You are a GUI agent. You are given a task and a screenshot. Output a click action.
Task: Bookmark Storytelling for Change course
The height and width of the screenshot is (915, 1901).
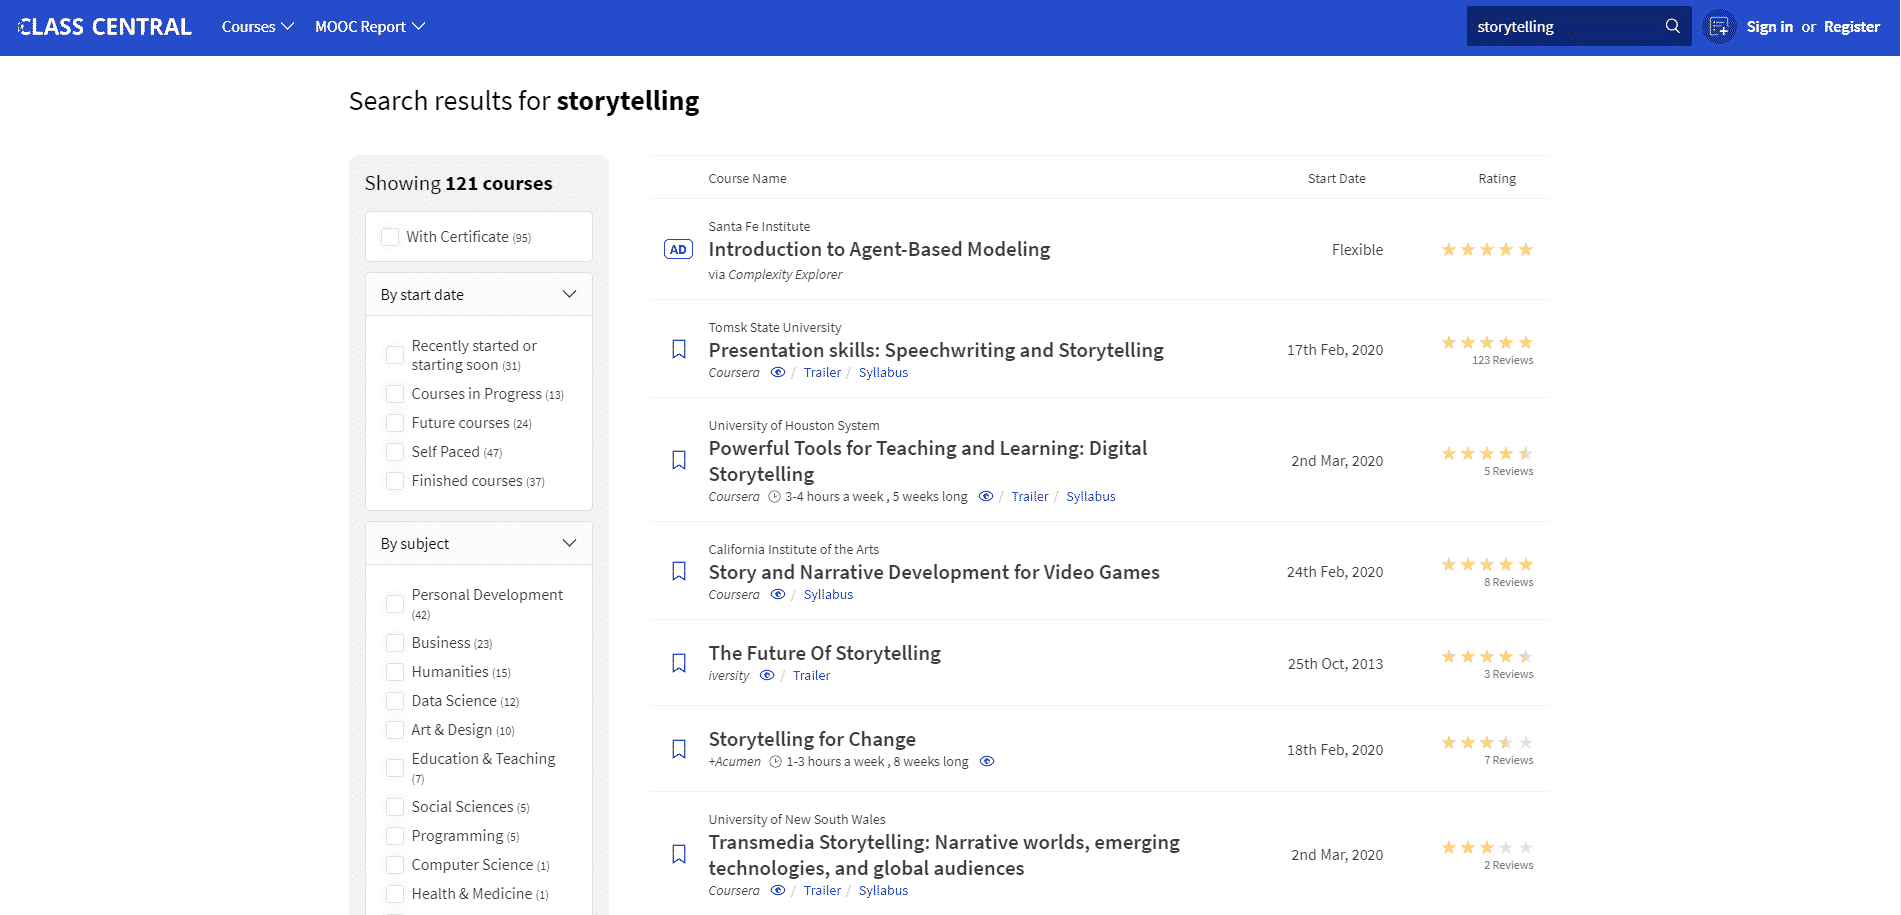tap(679, 749)
